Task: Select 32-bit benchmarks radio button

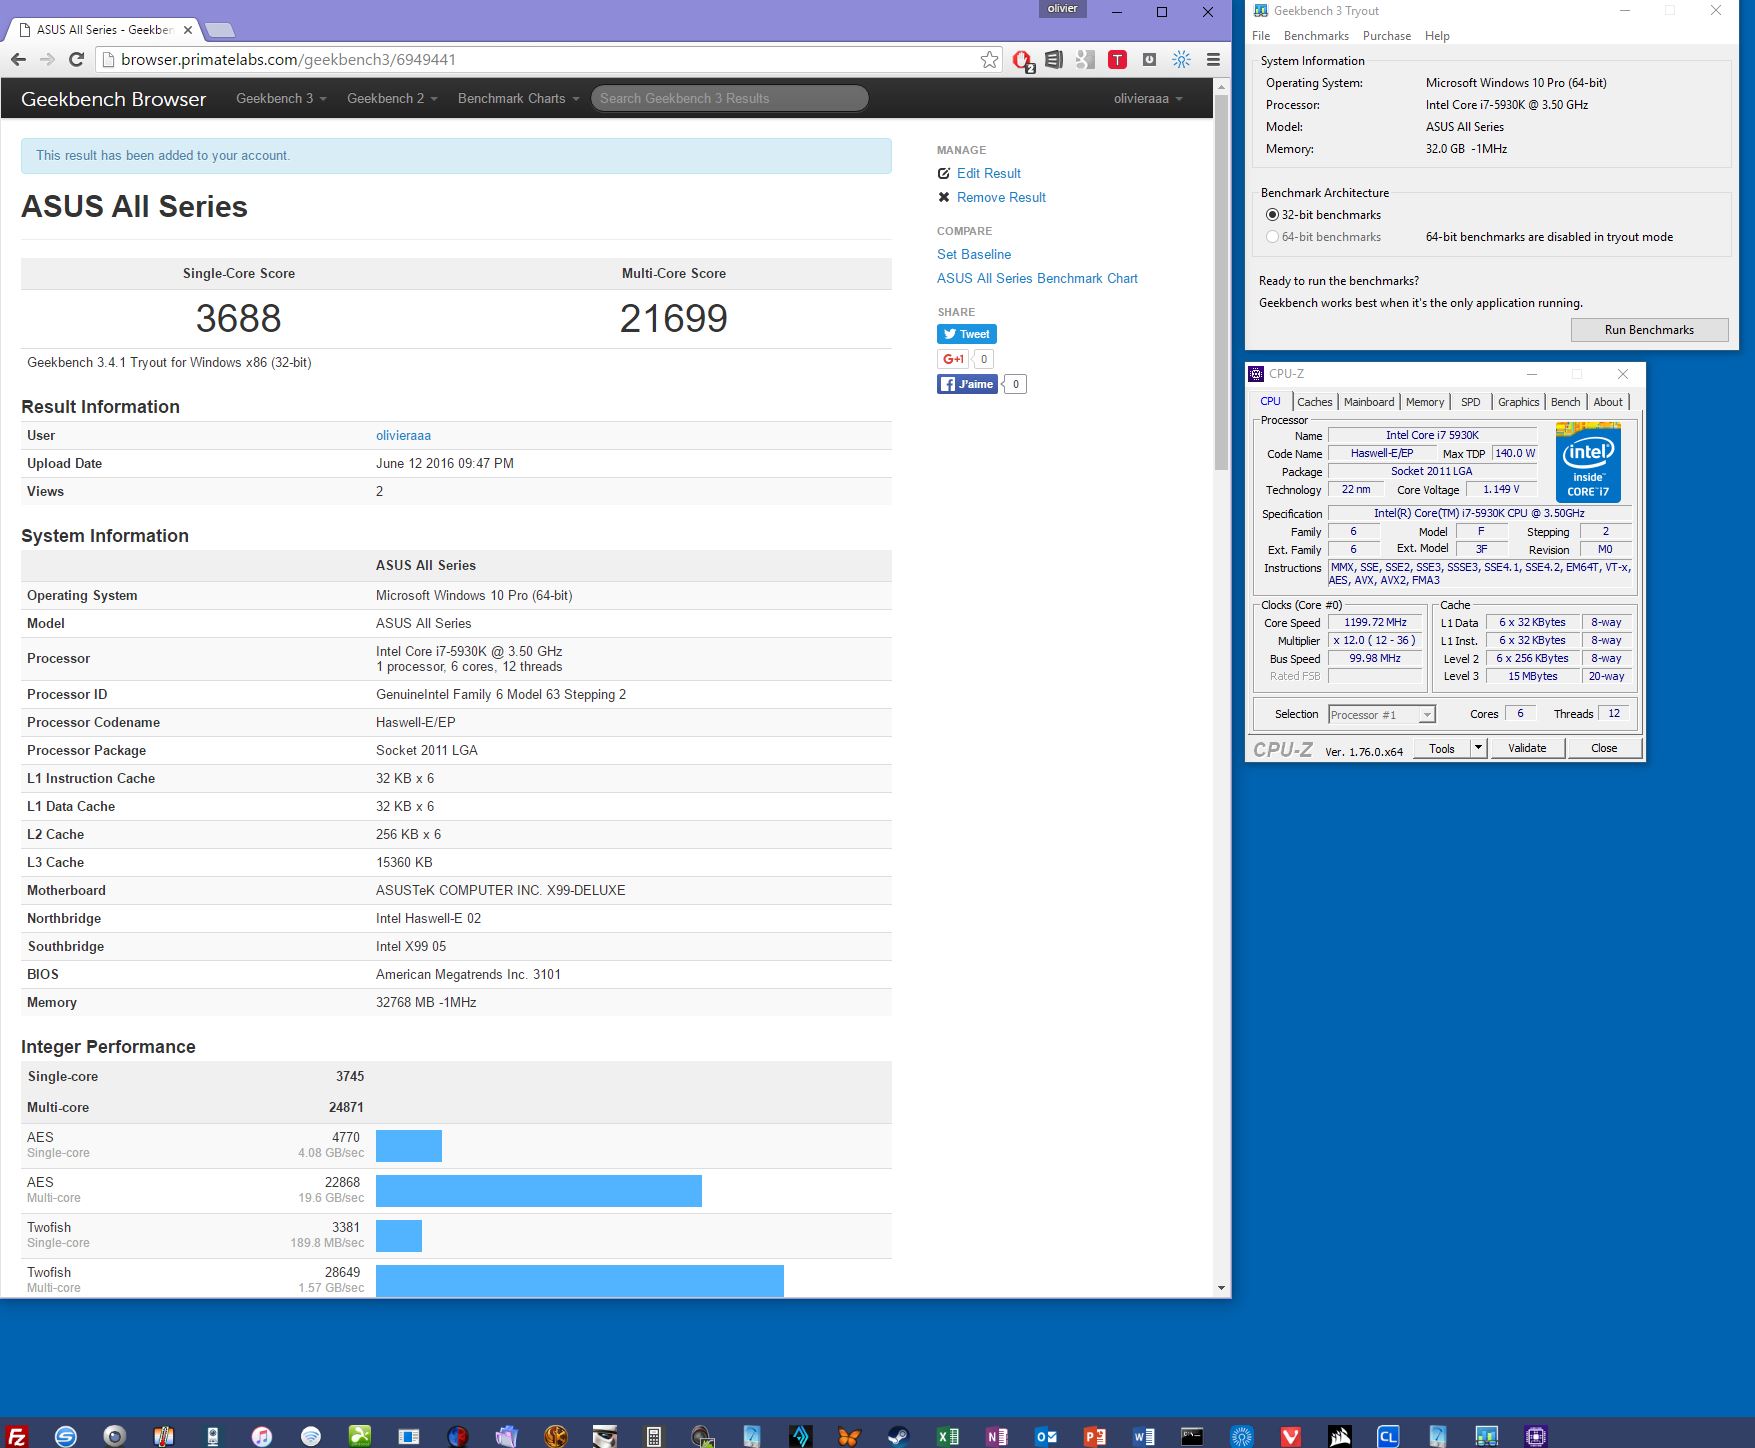Action: pyautogui.click(x=1272, y=215)
